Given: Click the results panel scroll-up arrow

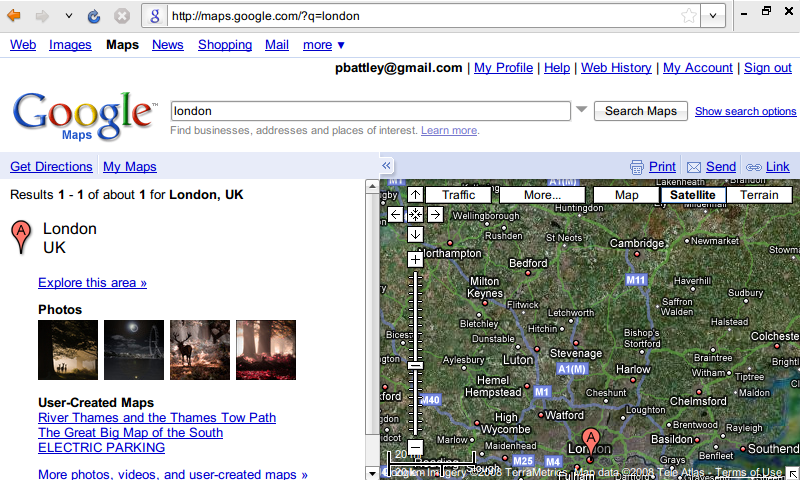Looking at the screenshot, I should [372, 187].
